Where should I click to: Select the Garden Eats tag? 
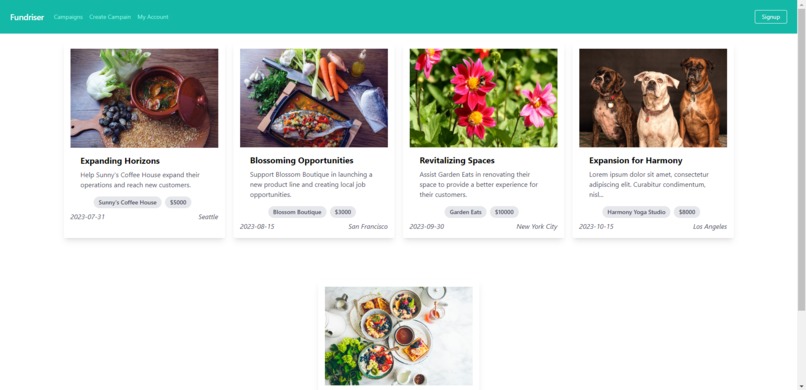[x=465, y=212]
